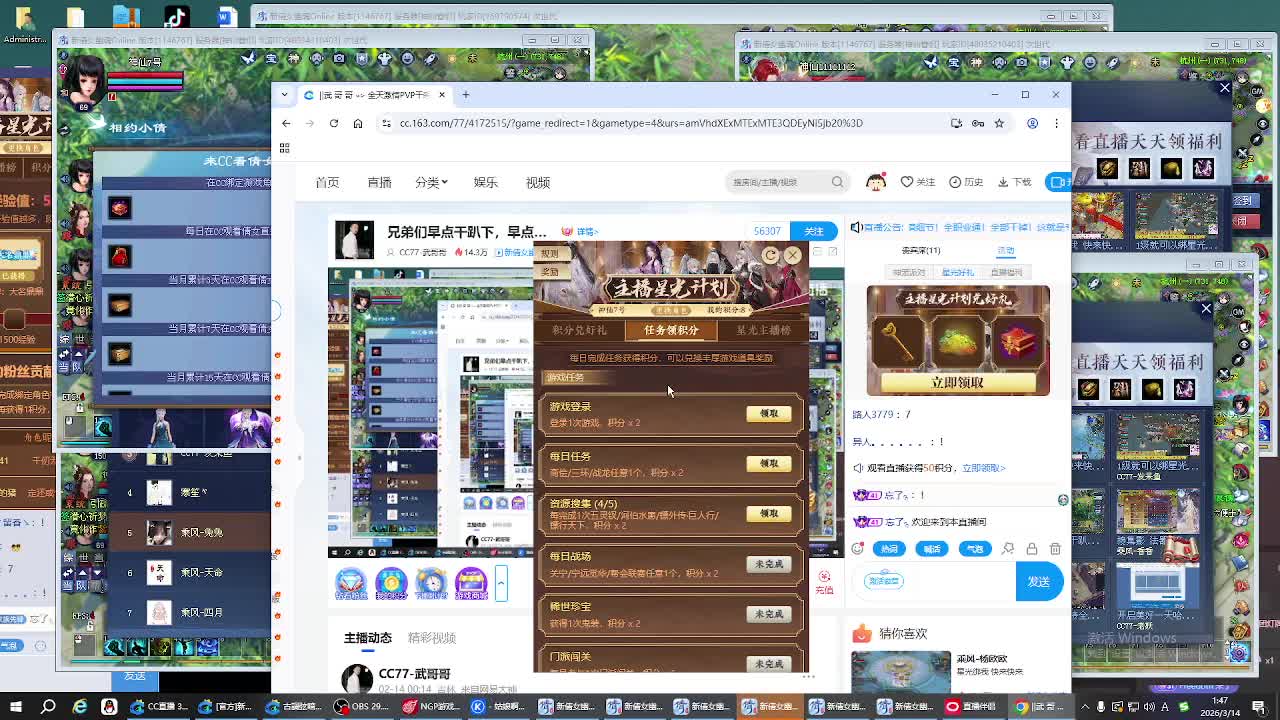Click 立即领取 on star plan banner

point(957,382)
